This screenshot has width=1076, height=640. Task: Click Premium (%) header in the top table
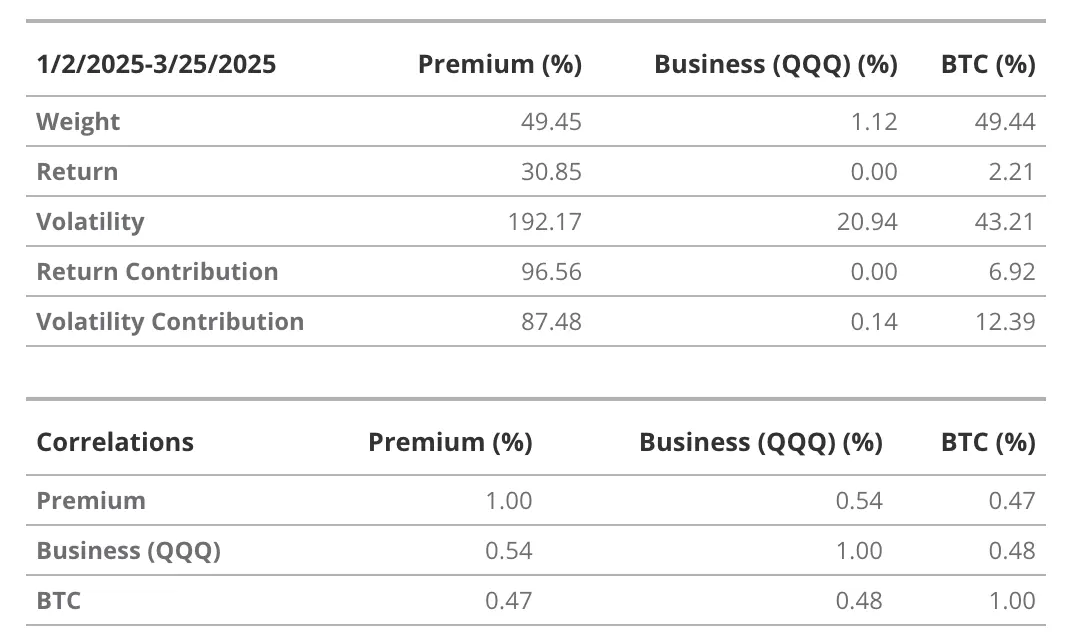[x=499, y=65]
